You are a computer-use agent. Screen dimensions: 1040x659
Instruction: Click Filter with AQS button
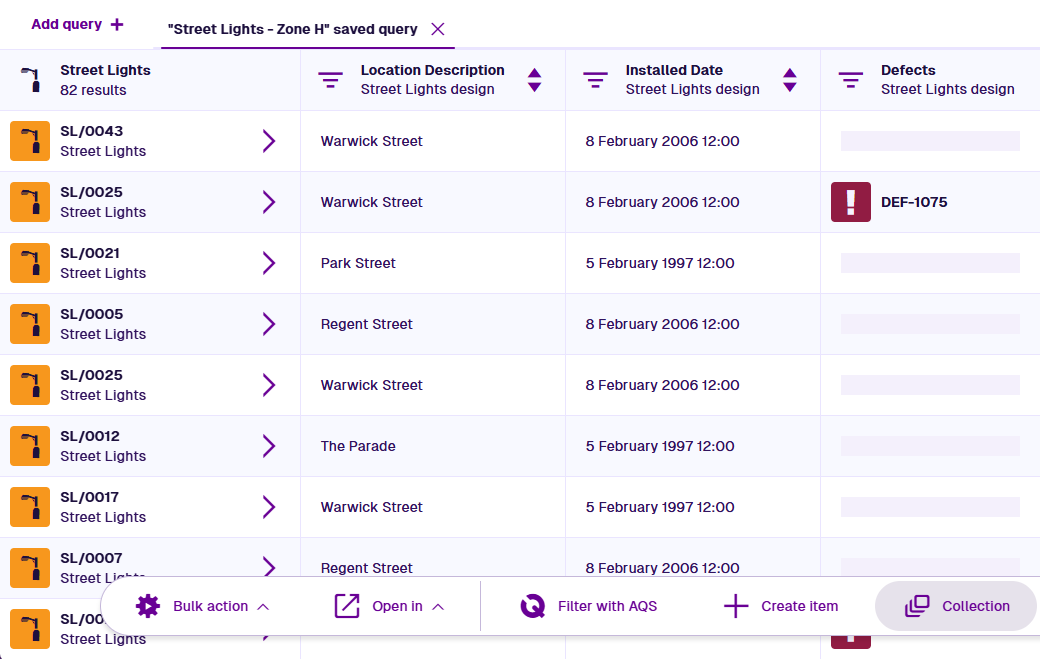coord(589,606)
